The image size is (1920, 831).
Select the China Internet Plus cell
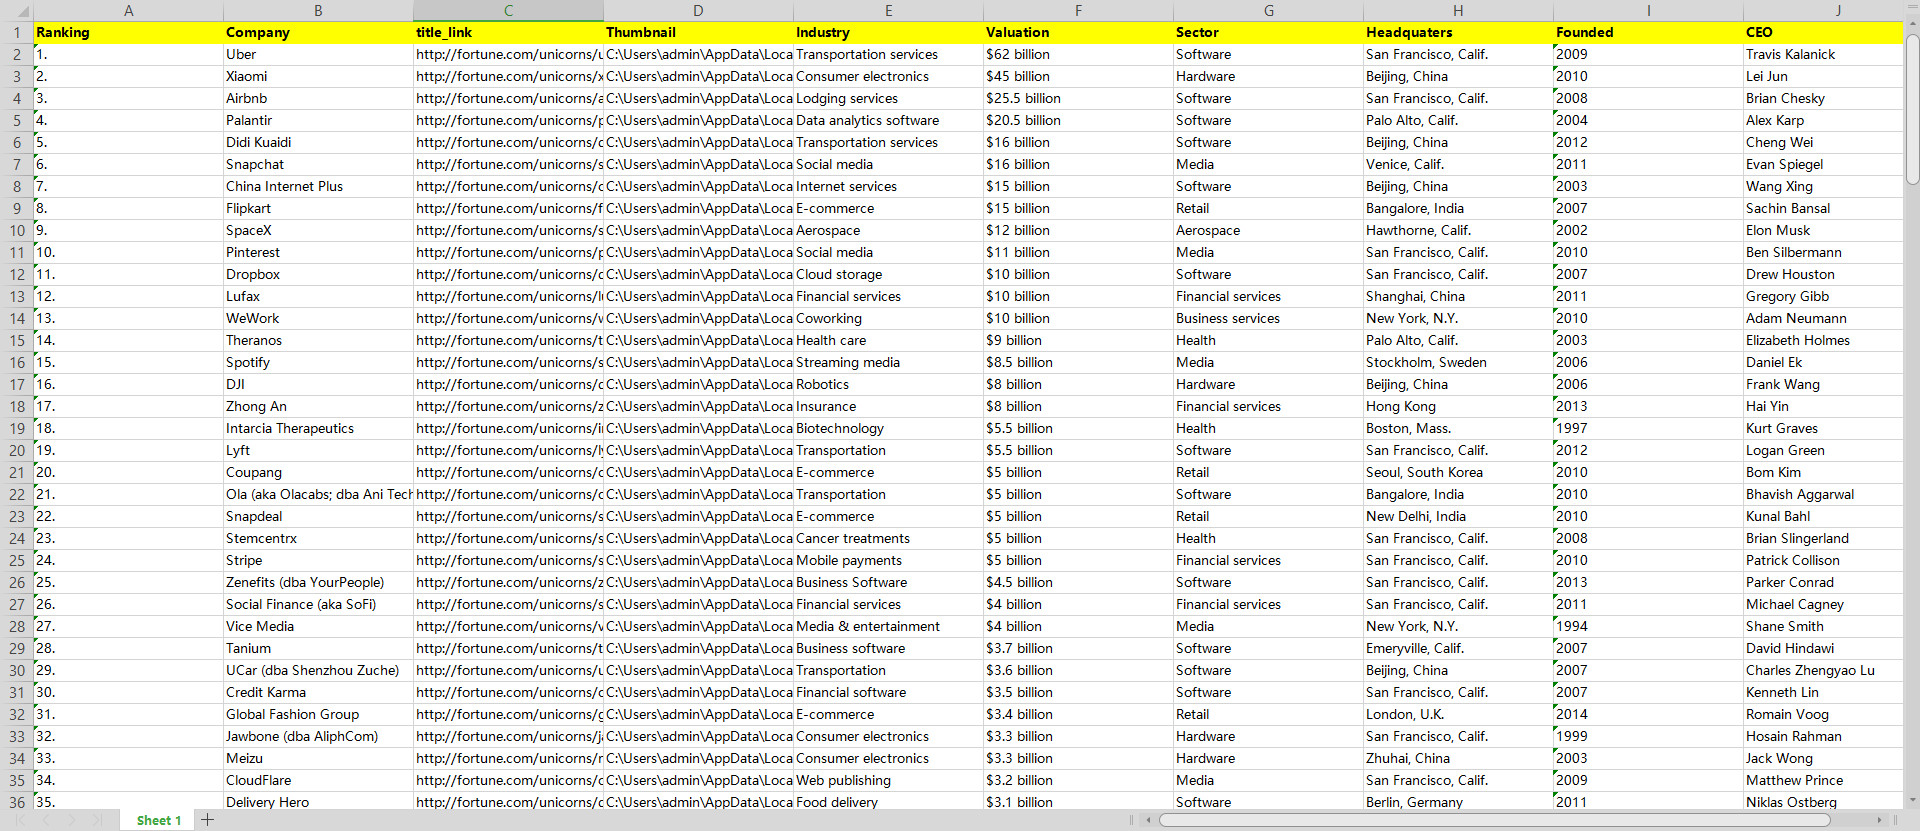pyautogui.click(x=318, y=186)
